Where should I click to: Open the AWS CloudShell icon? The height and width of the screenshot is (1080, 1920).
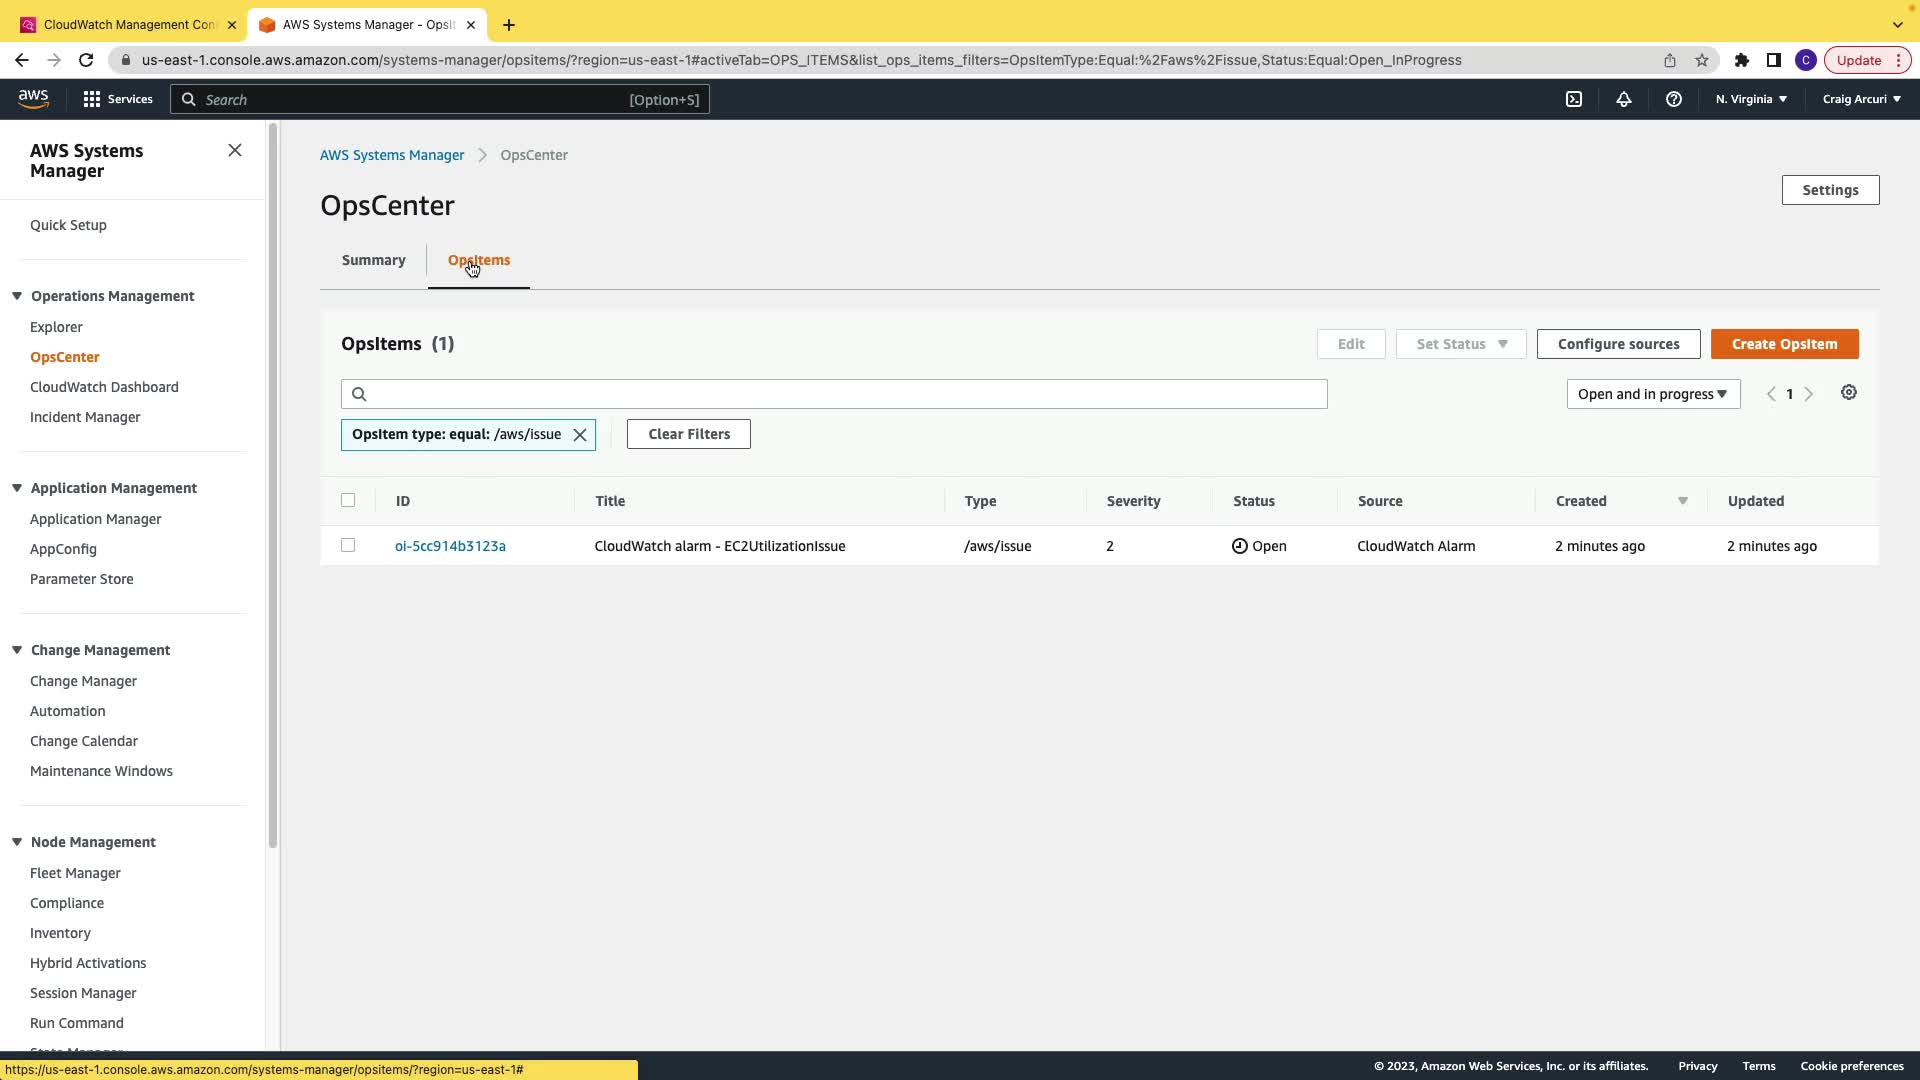tap(1574, 99)
